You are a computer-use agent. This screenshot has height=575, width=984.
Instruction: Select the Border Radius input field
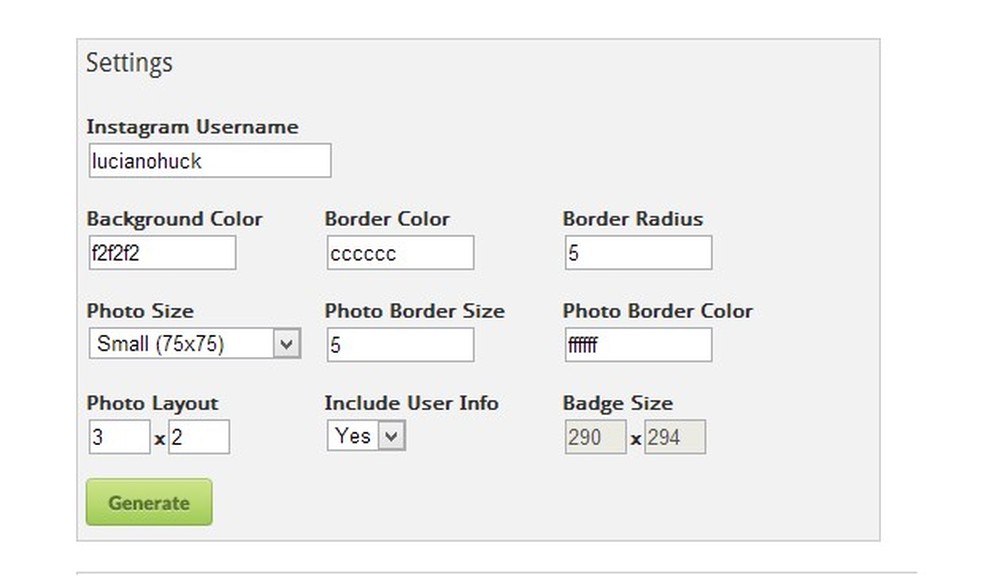[x=637, y=253]
